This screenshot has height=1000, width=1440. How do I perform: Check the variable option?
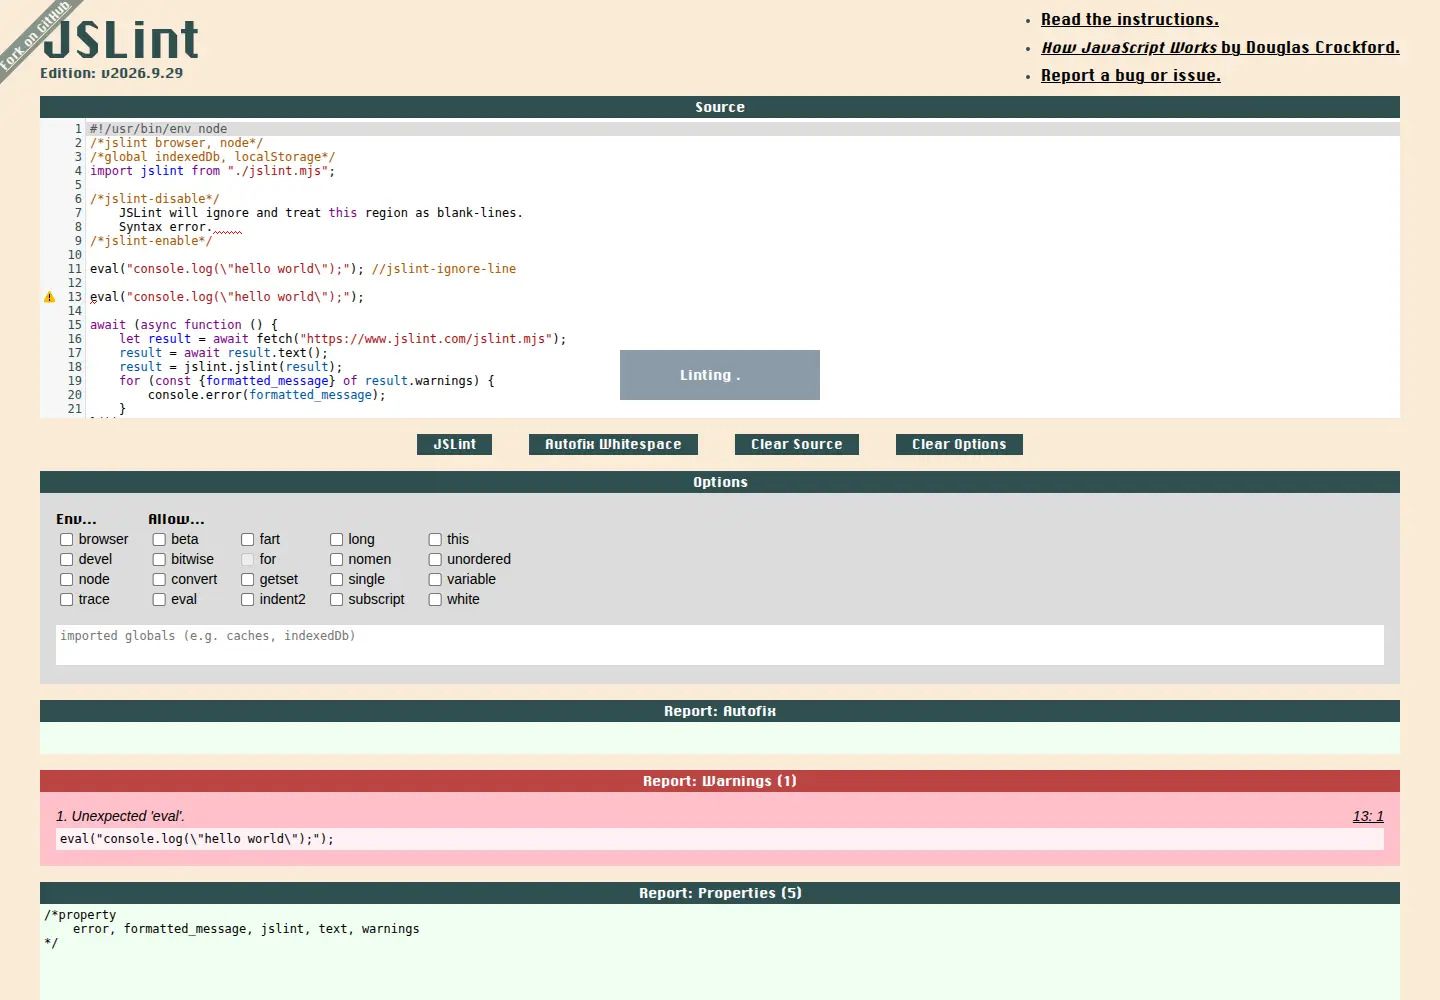(436, 580)
